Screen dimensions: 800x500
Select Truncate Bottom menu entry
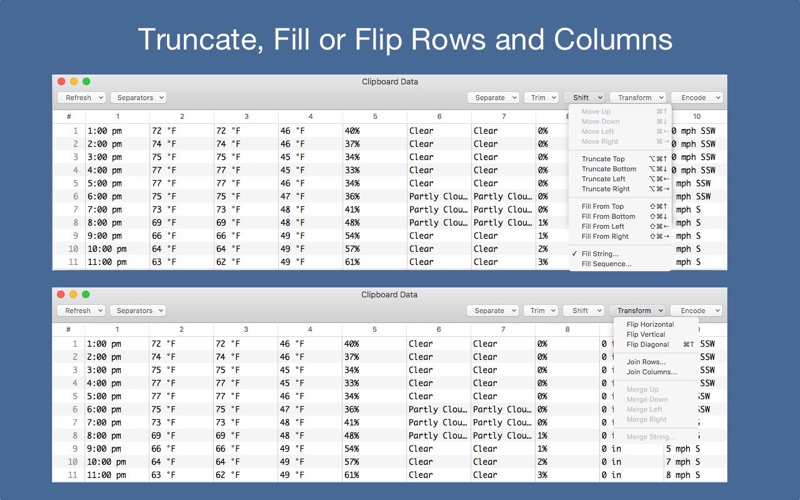(608, 169)
